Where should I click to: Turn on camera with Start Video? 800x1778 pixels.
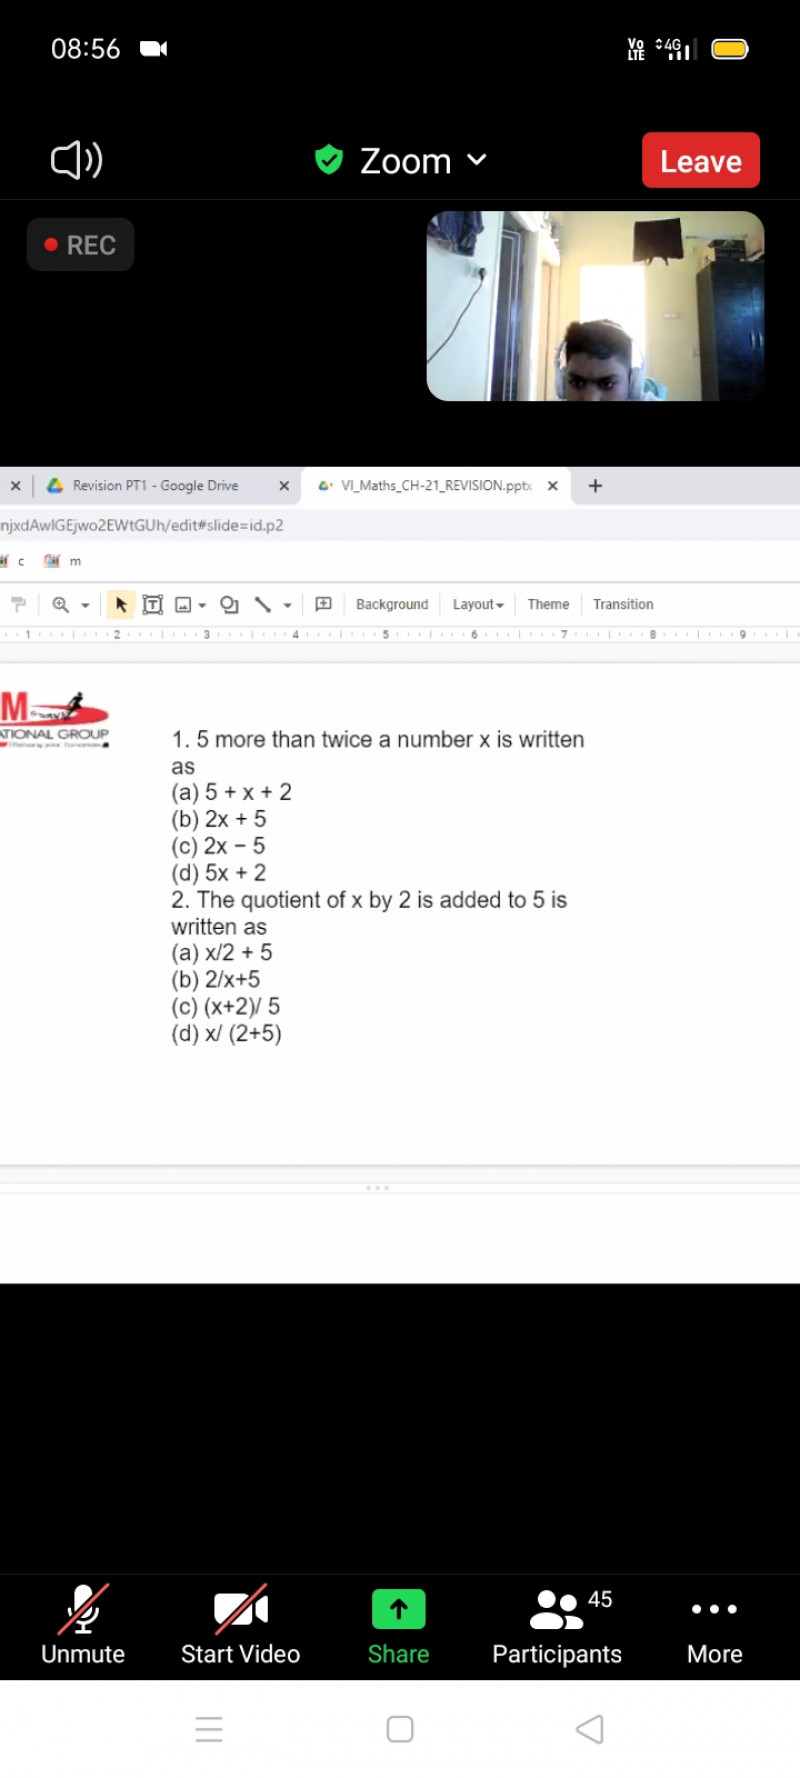(240, 1624)
